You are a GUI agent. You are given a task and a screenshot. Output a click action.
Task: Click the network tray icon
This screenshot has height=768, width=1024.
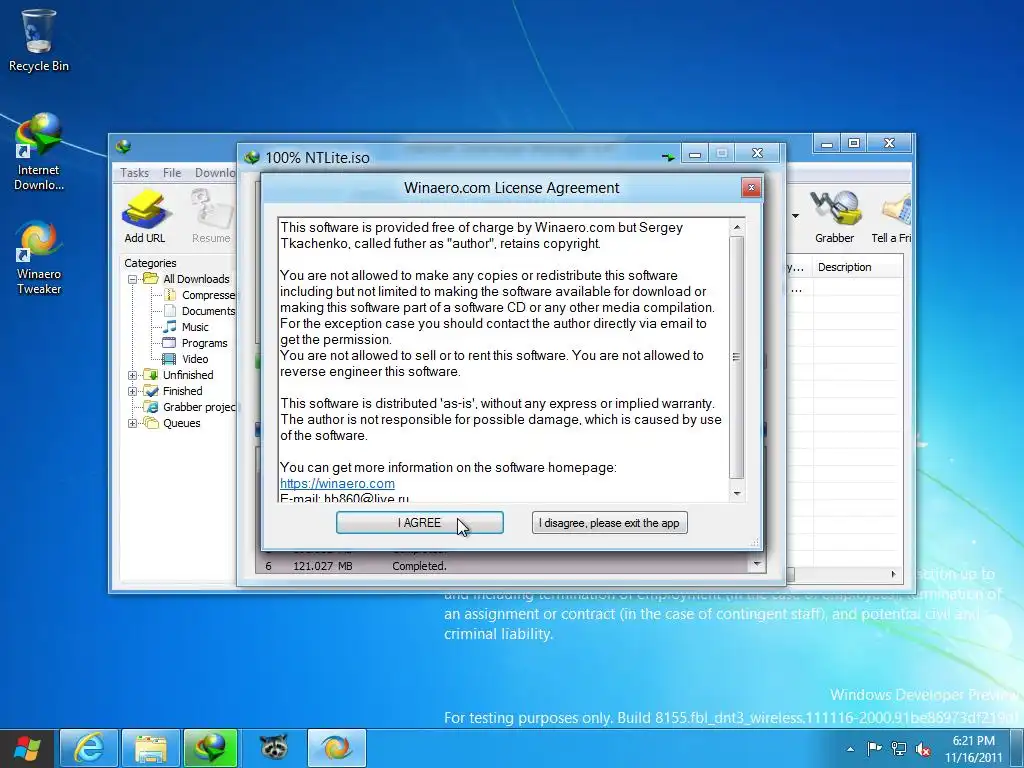coord(899,749)
